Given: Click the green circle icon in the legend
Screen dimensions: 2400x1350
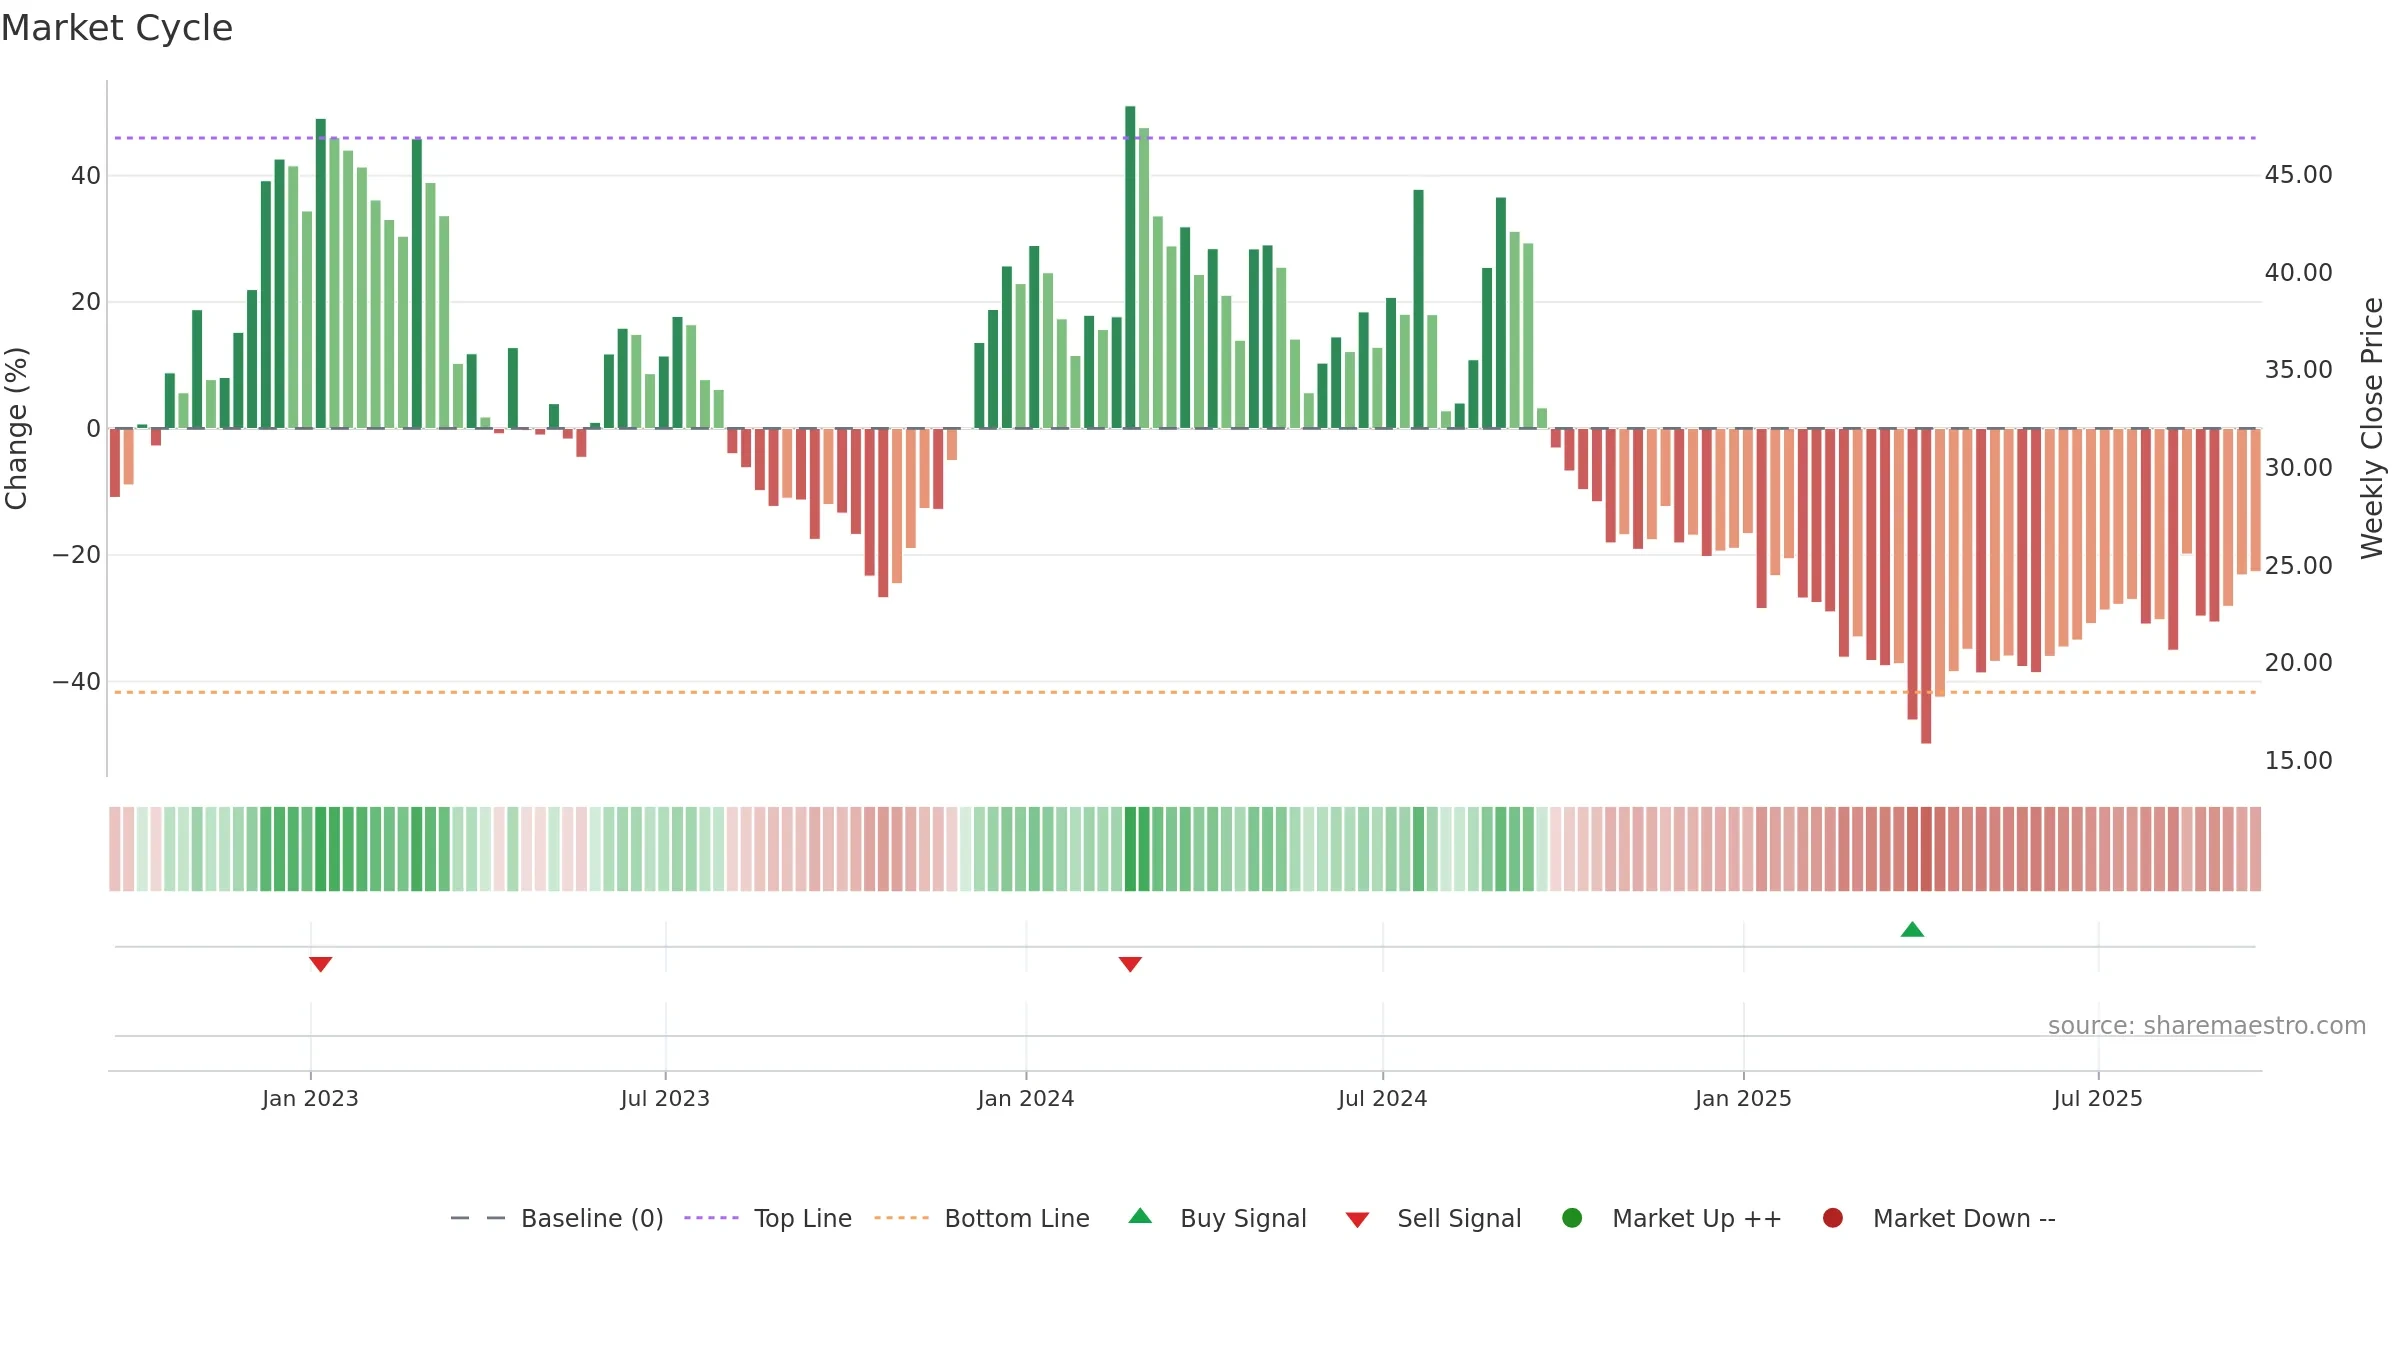Looking at the screenshot, I should 1572,1218.
